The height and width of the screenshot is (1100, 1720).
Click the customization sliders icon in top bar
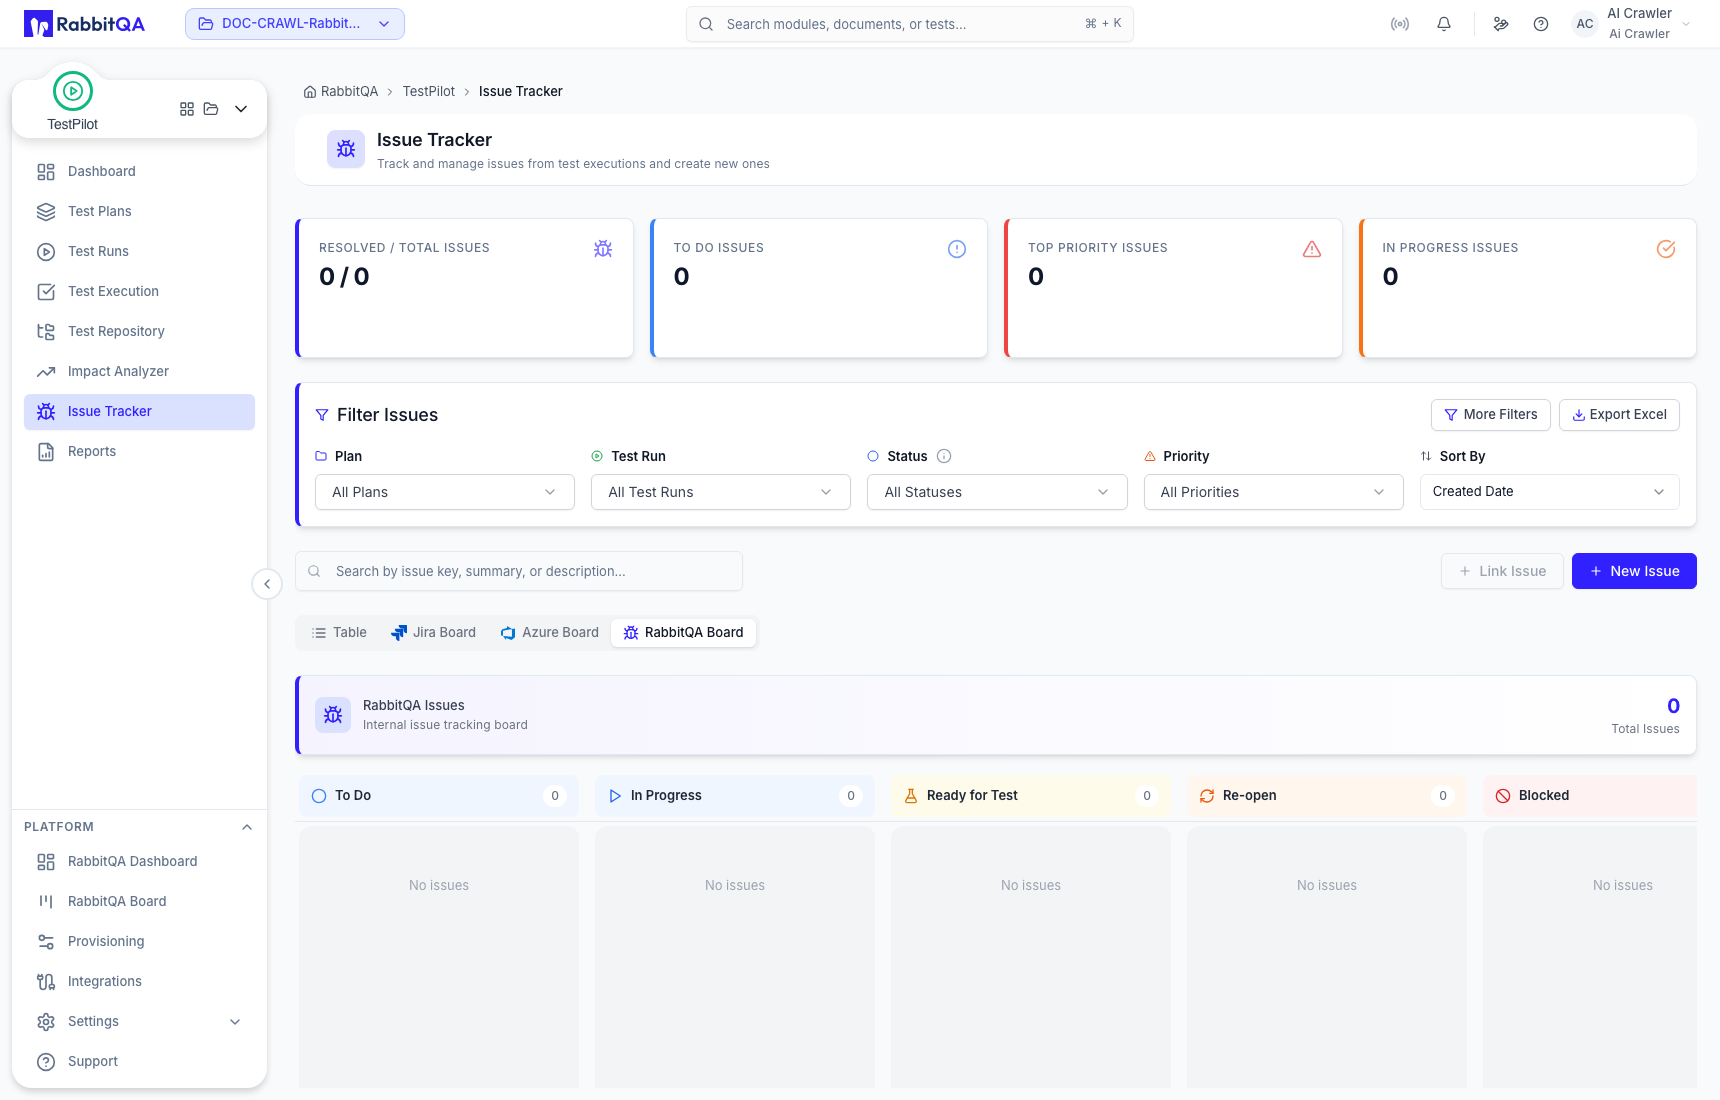pos(1501,24)
